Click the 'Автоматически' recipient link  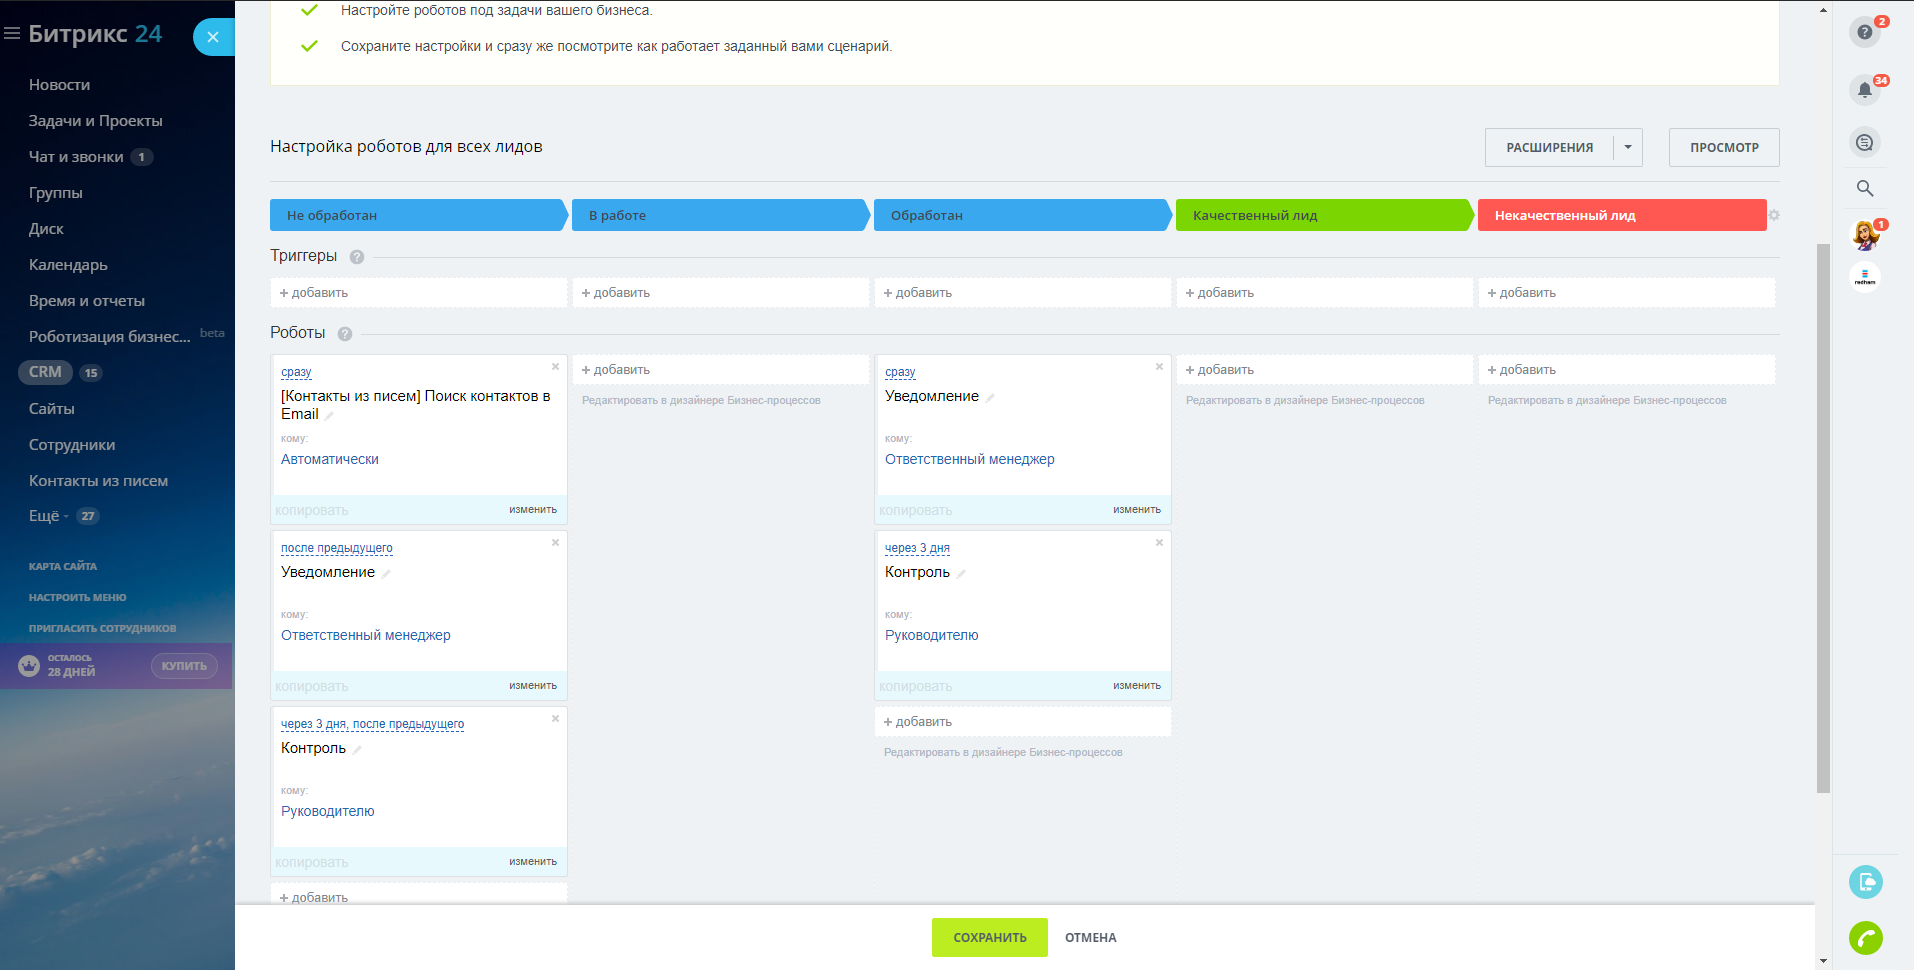330,459
